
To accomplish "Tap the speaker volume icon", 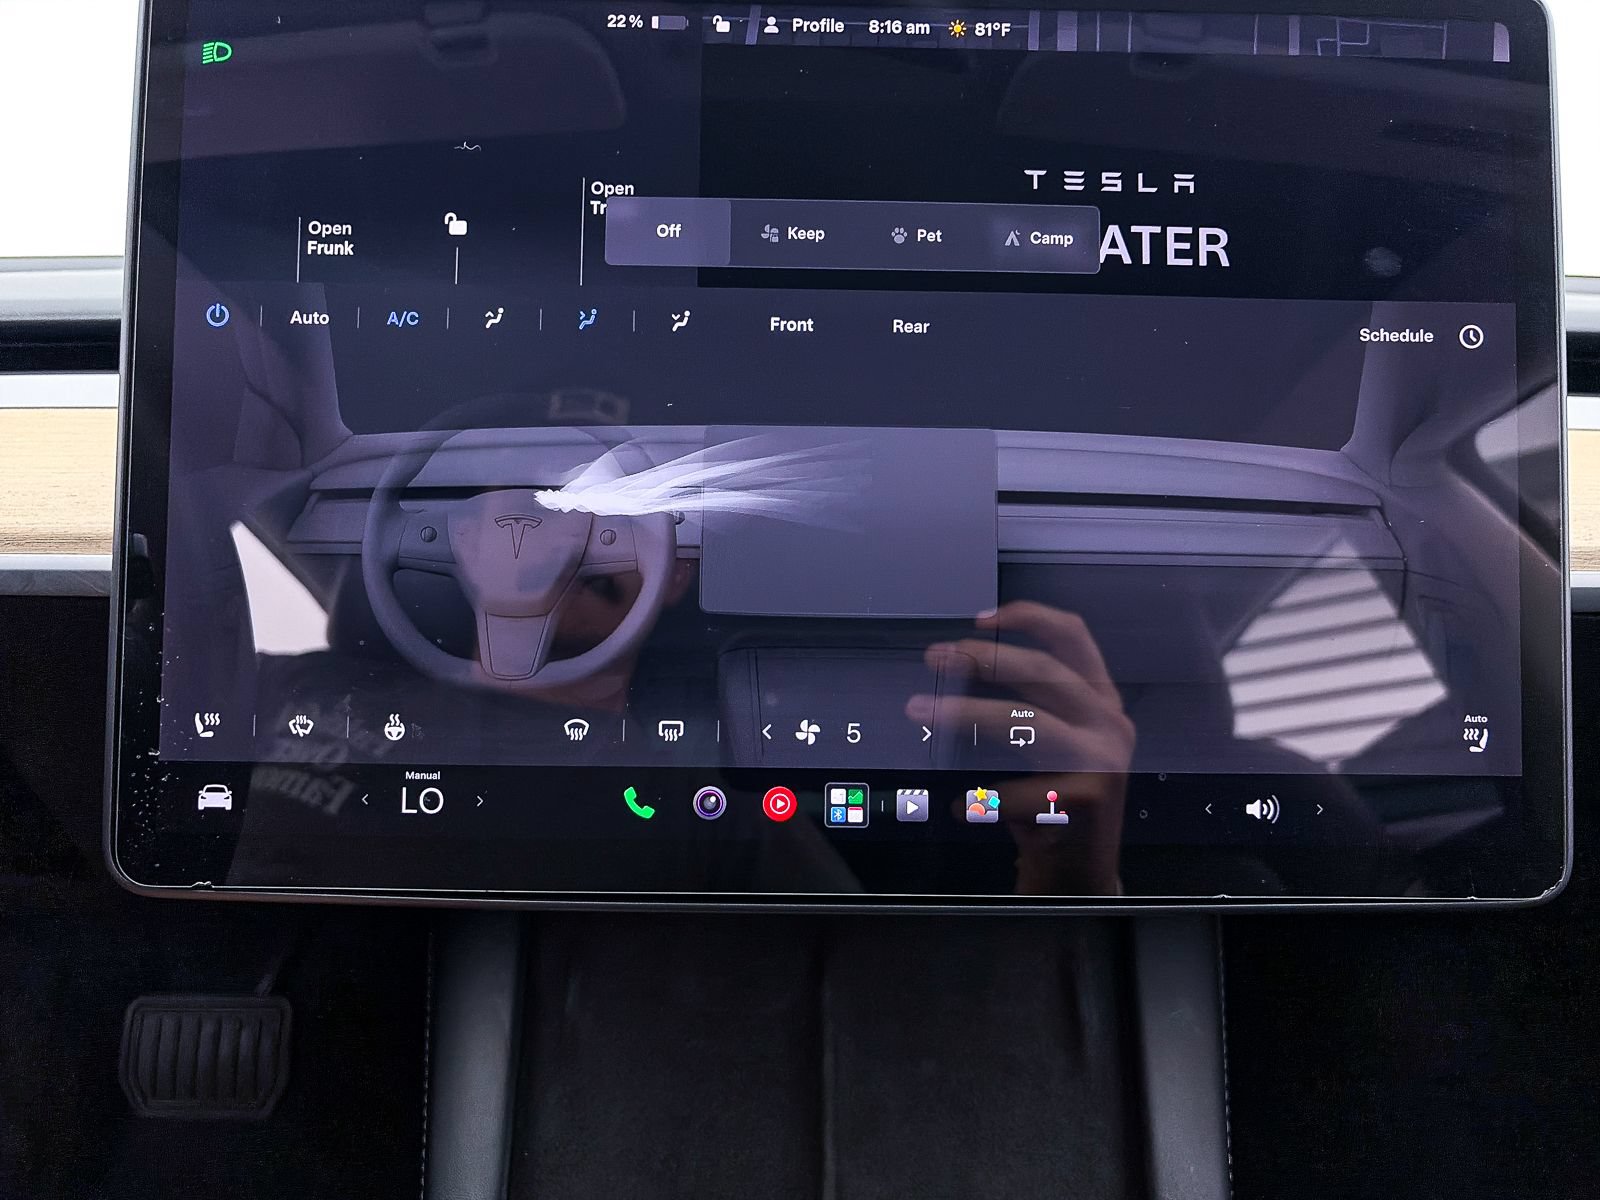I will [x=1262, y=809].
